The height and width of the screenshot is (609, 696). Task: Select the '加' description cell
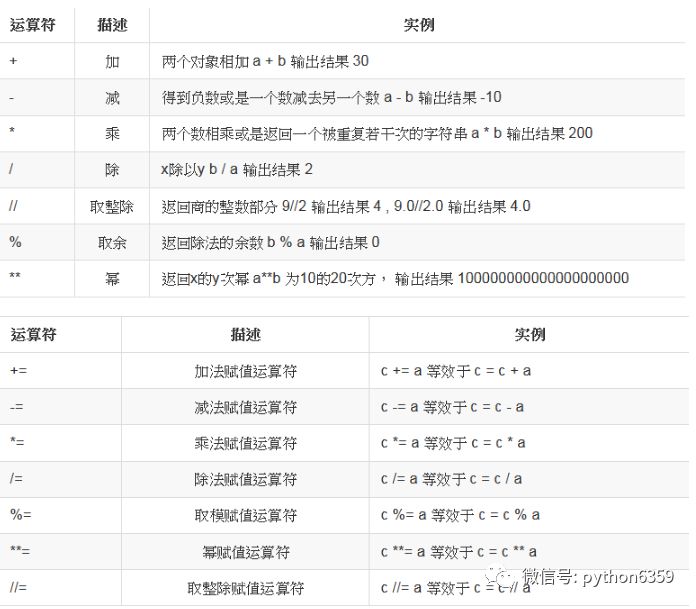pyautogui.click(x=112, y=61)
